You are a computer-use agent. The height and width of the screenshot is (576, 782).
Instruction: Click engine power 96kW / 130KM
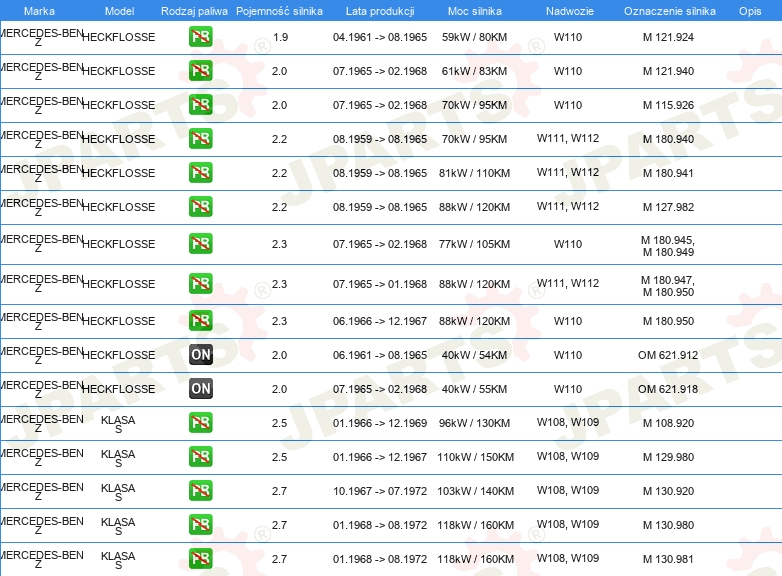click(x=474, y=423)
